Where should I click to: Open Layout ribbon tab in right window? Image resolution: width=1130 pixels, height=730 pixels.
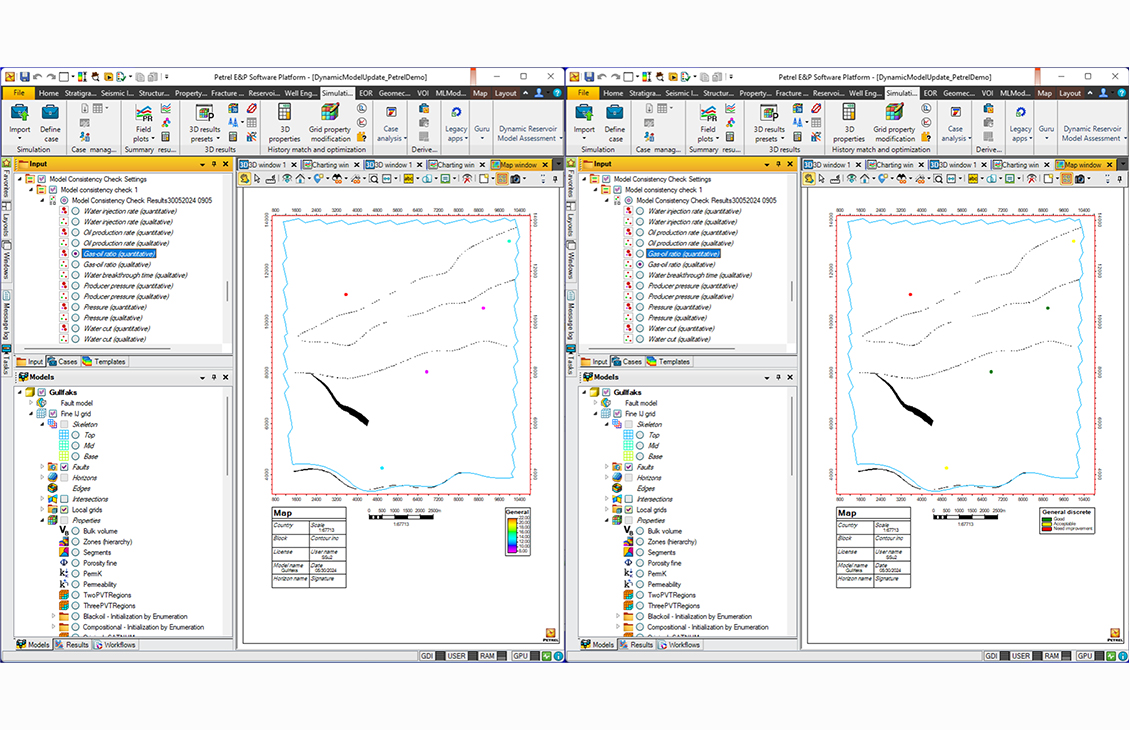(x=1069, y=93)
